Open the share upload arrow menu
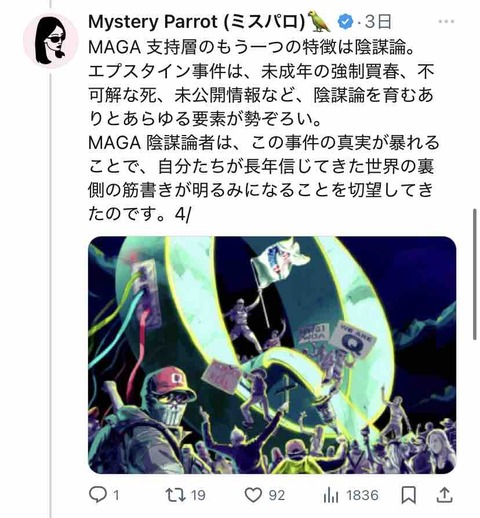This screenshot has width=480, height=518. pyautogui.click(x=445, y=495)
